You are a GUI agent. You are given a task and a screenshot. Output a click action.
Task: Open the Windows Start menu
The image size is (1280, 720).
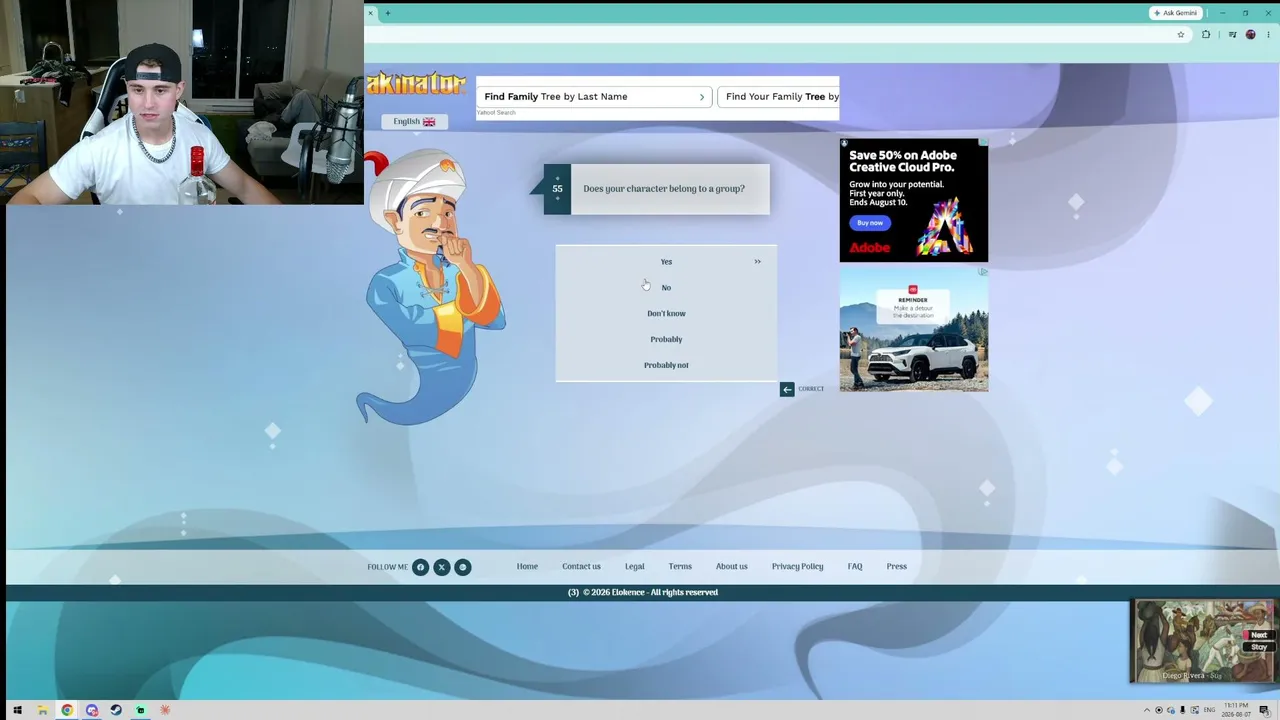(x=17, y=711)
